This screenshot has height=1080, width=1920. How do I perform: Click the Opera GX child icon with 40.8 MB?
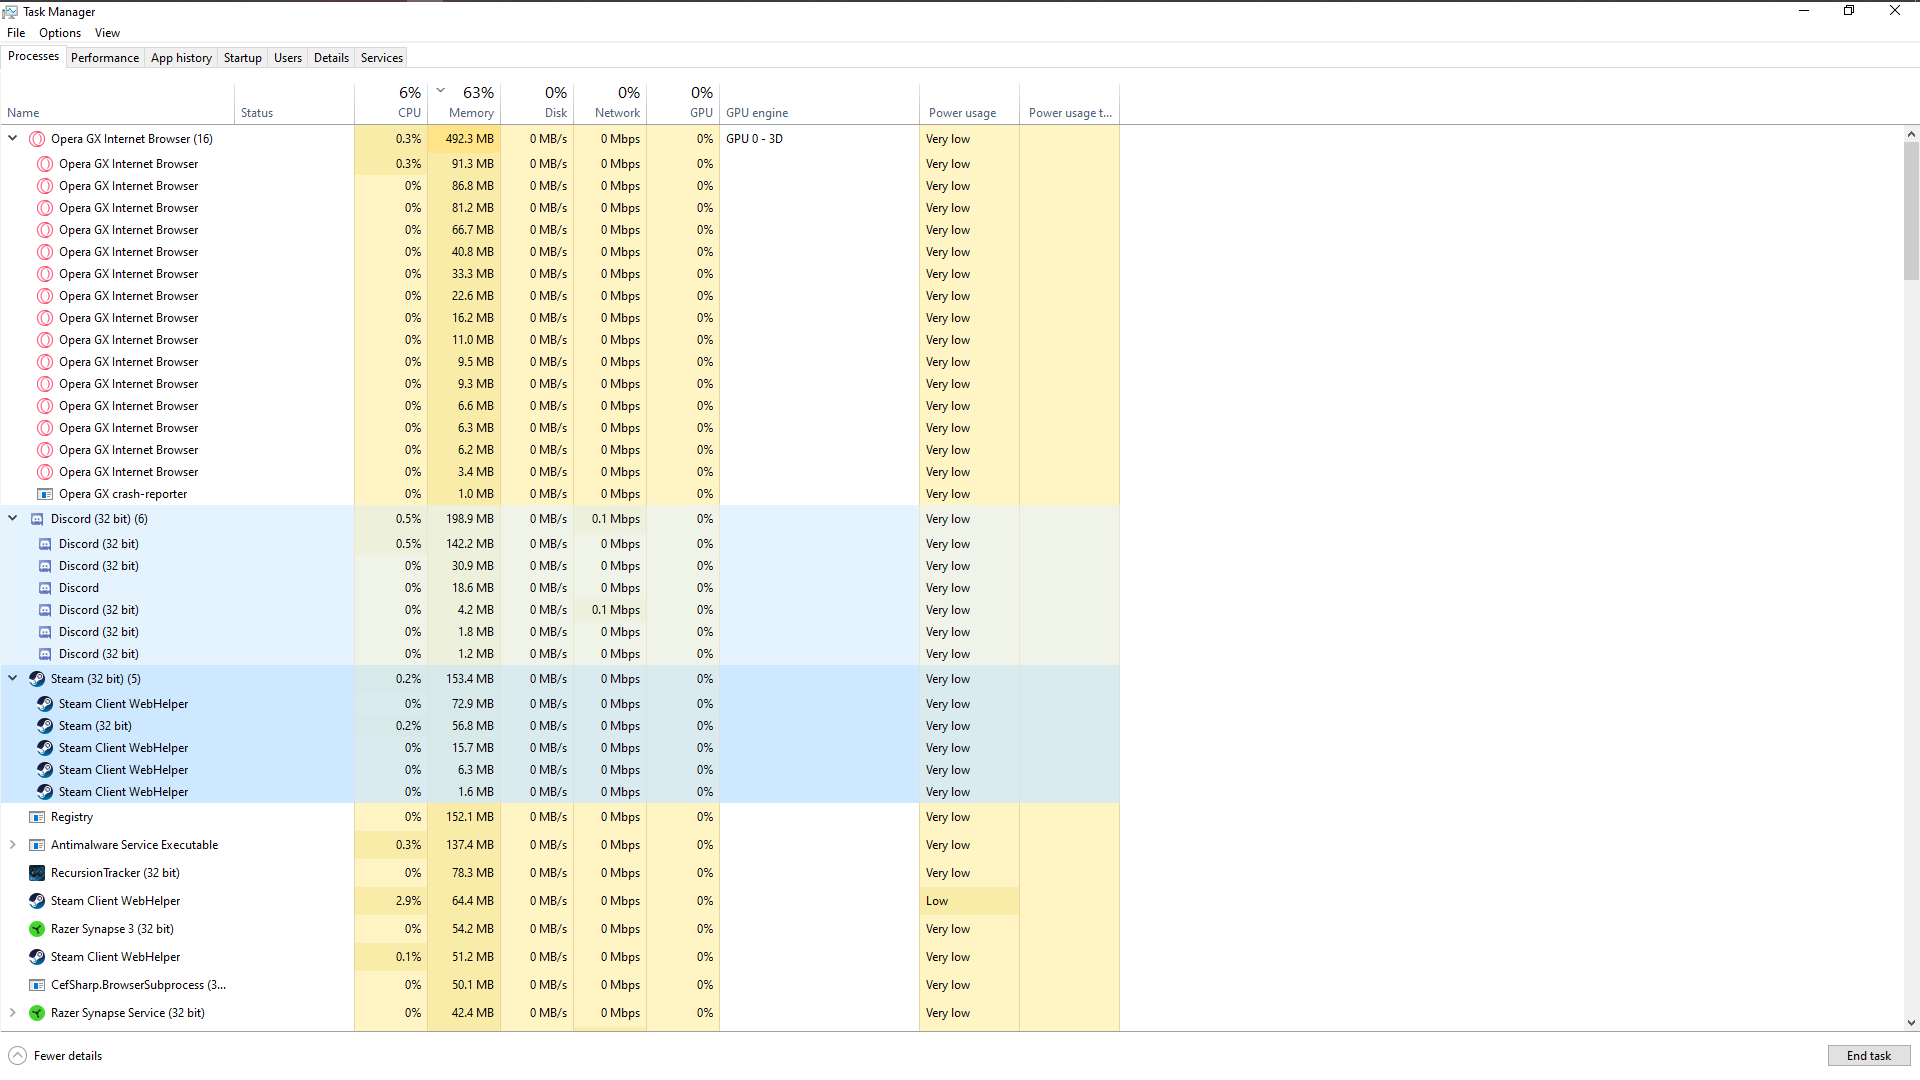[x=45, y=252]
